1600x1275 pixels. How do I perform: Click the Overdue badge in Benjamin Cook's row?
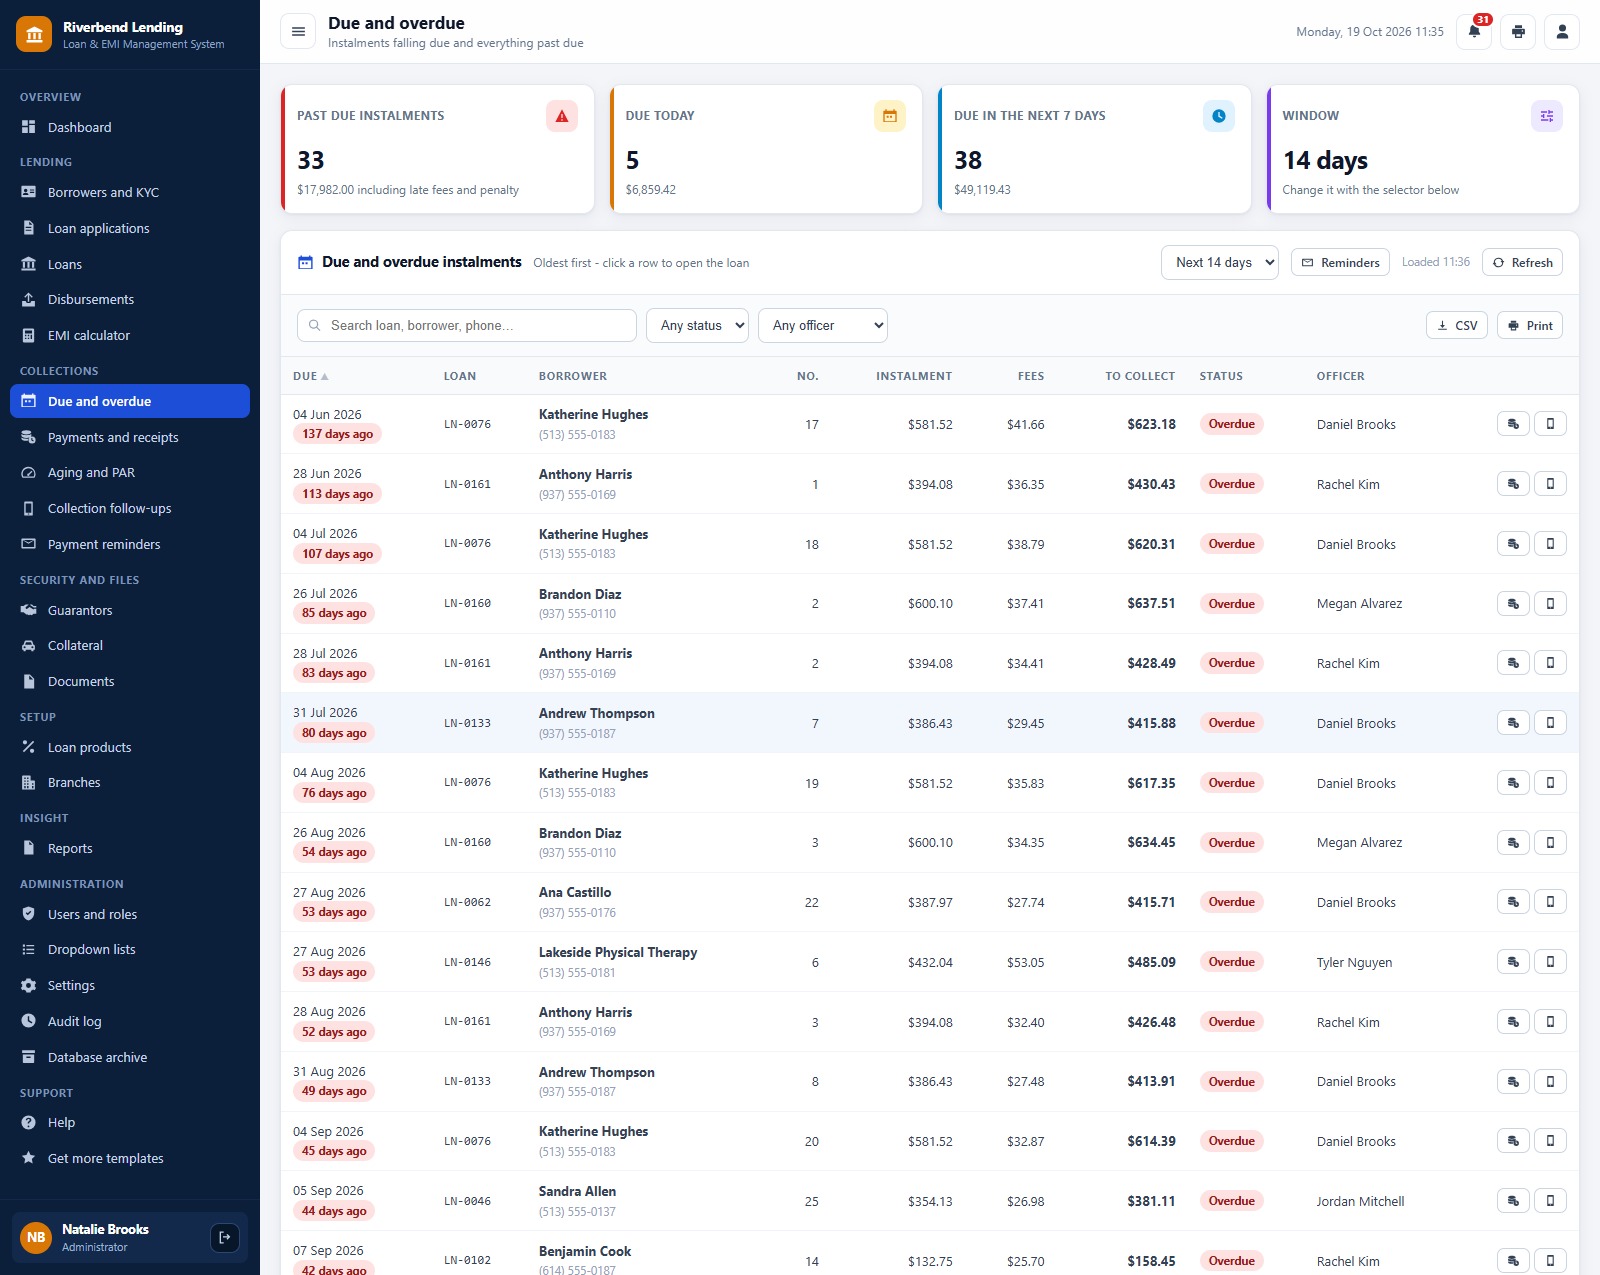(1231, 1260)
